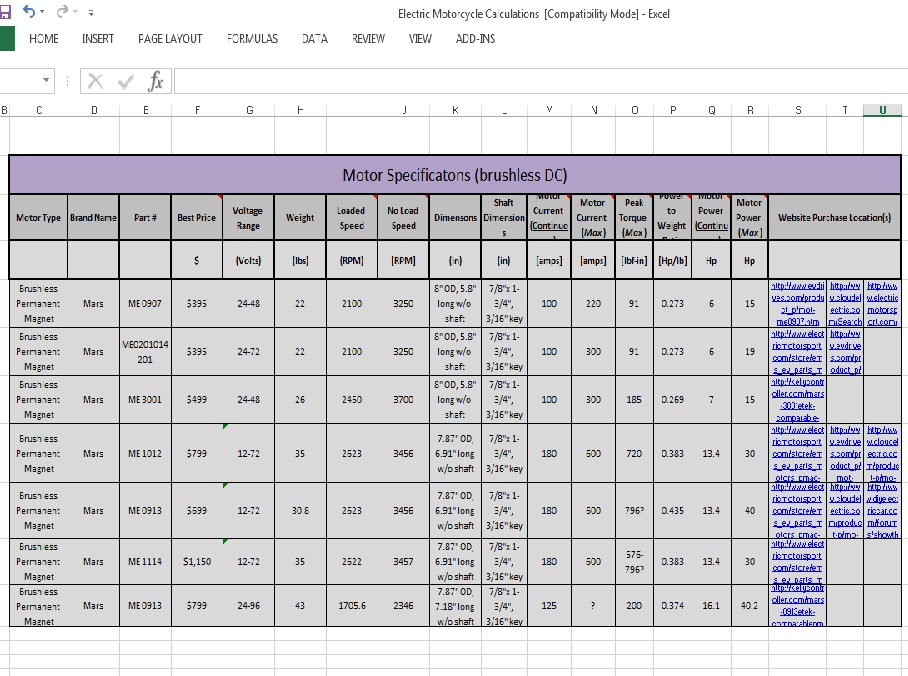Click the Part # header cell

point(145,218)
